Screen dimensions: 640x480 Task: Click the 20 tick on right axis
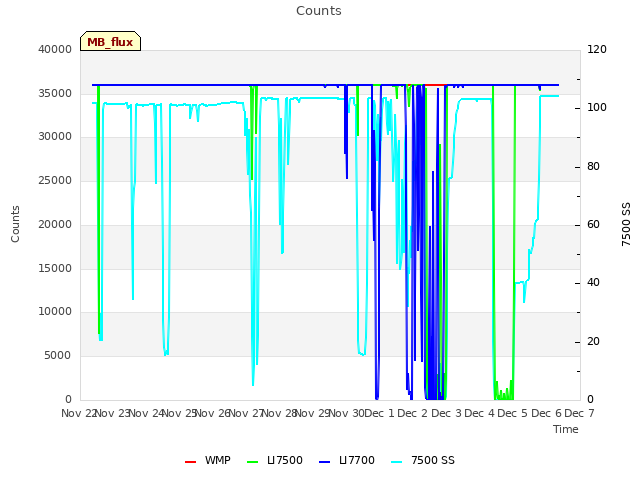(593, 342)
